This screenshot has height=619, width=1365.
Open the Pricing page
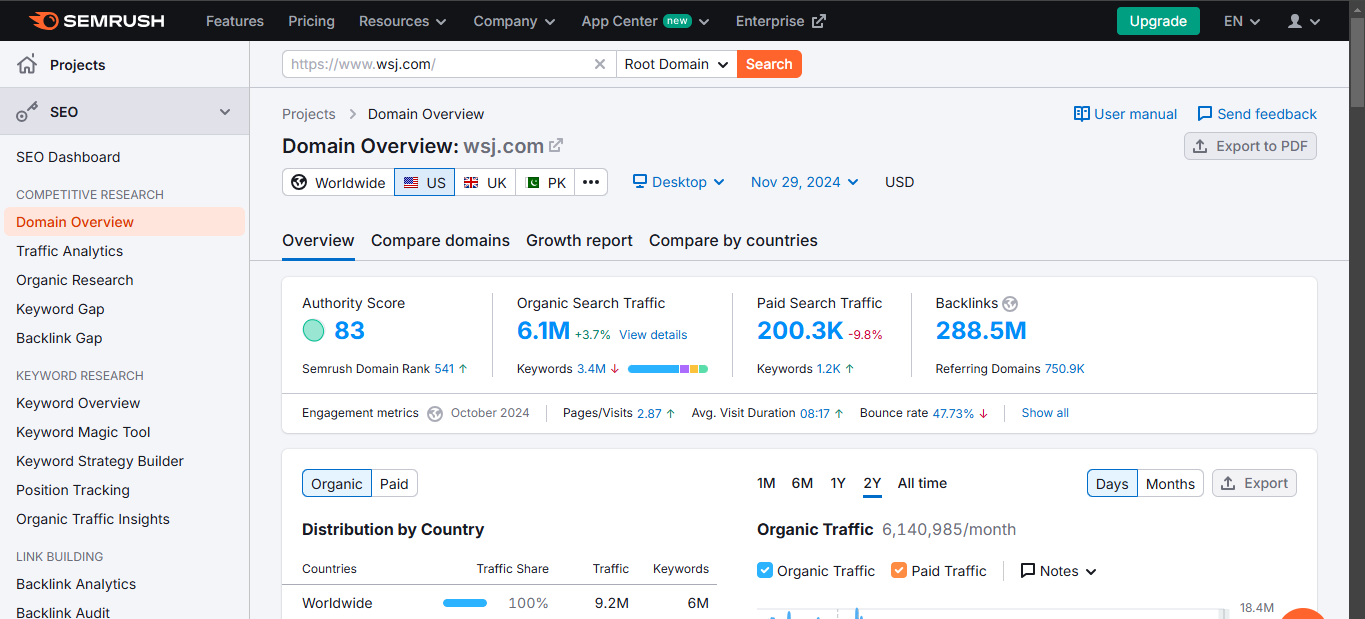(311, 21)
